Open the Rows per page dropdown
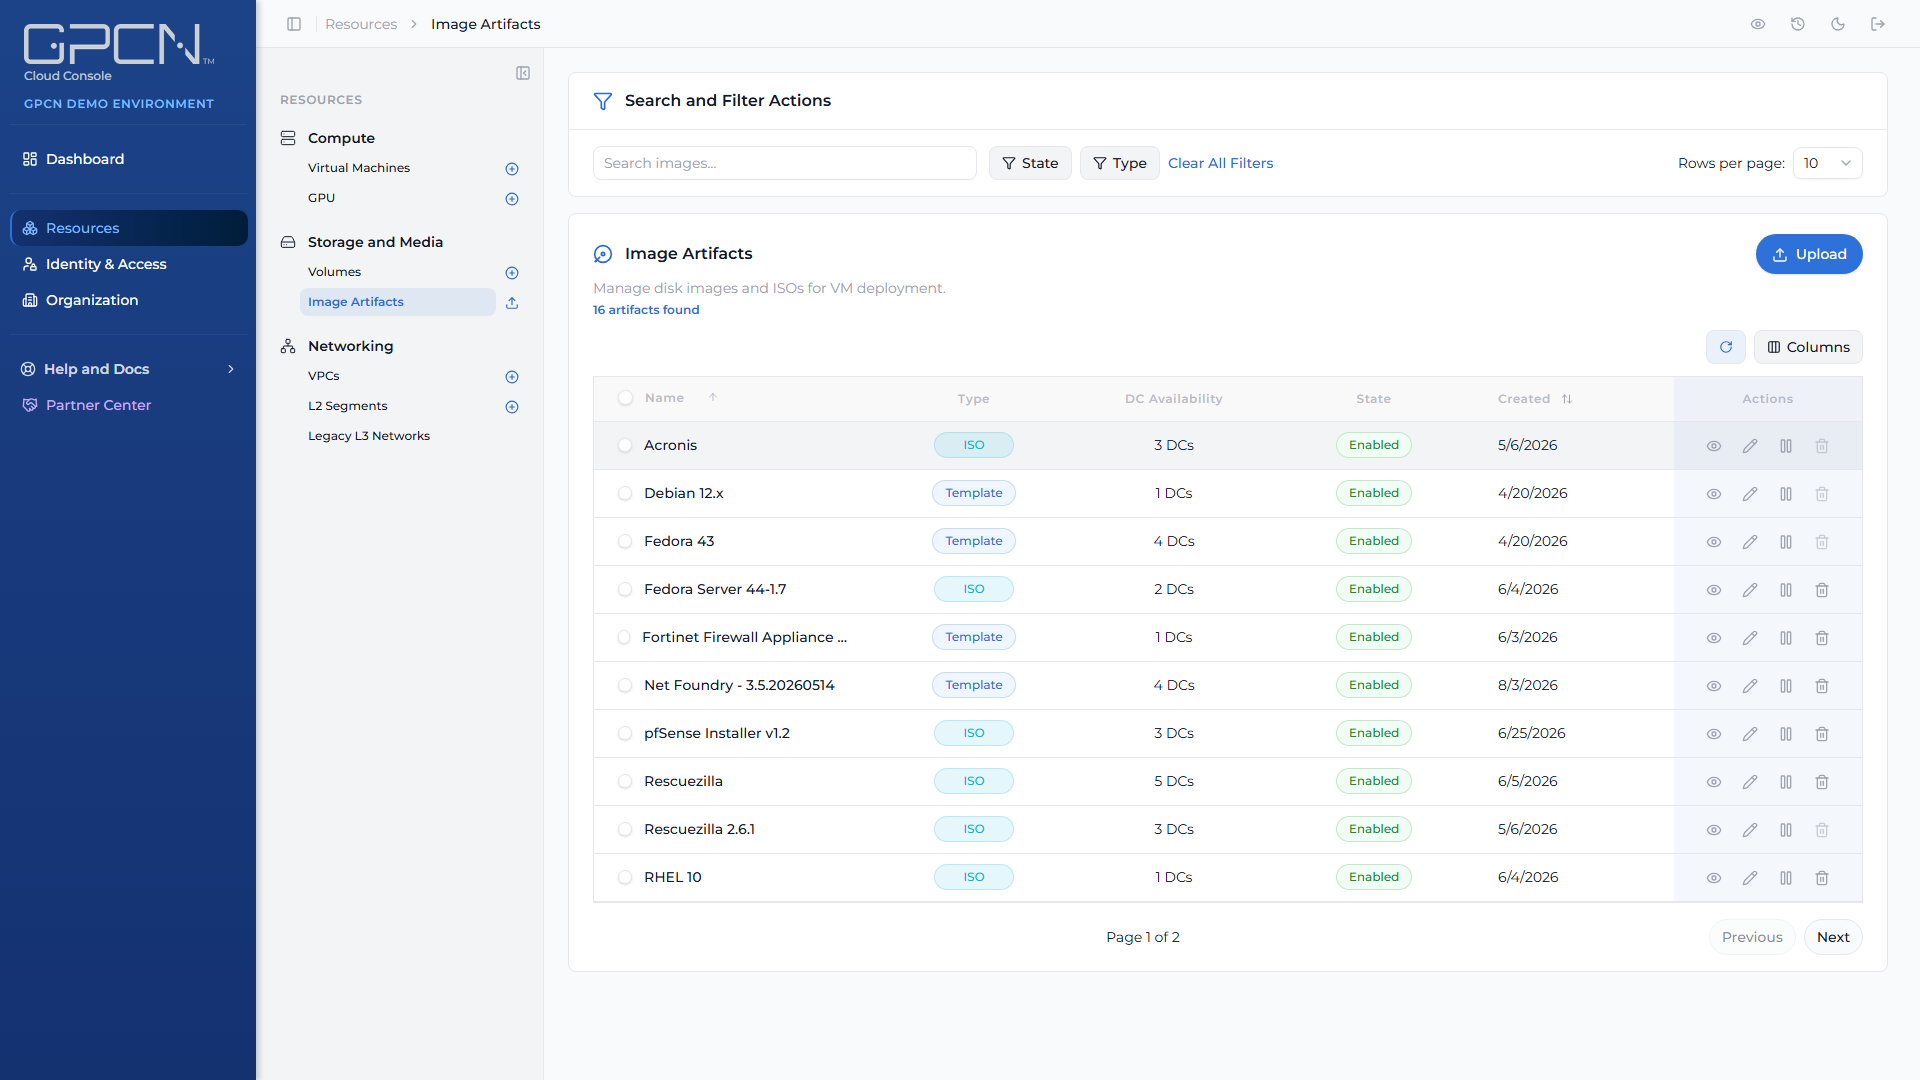The height and width of the screenshot is (1080, 1920). [1828, 163]
